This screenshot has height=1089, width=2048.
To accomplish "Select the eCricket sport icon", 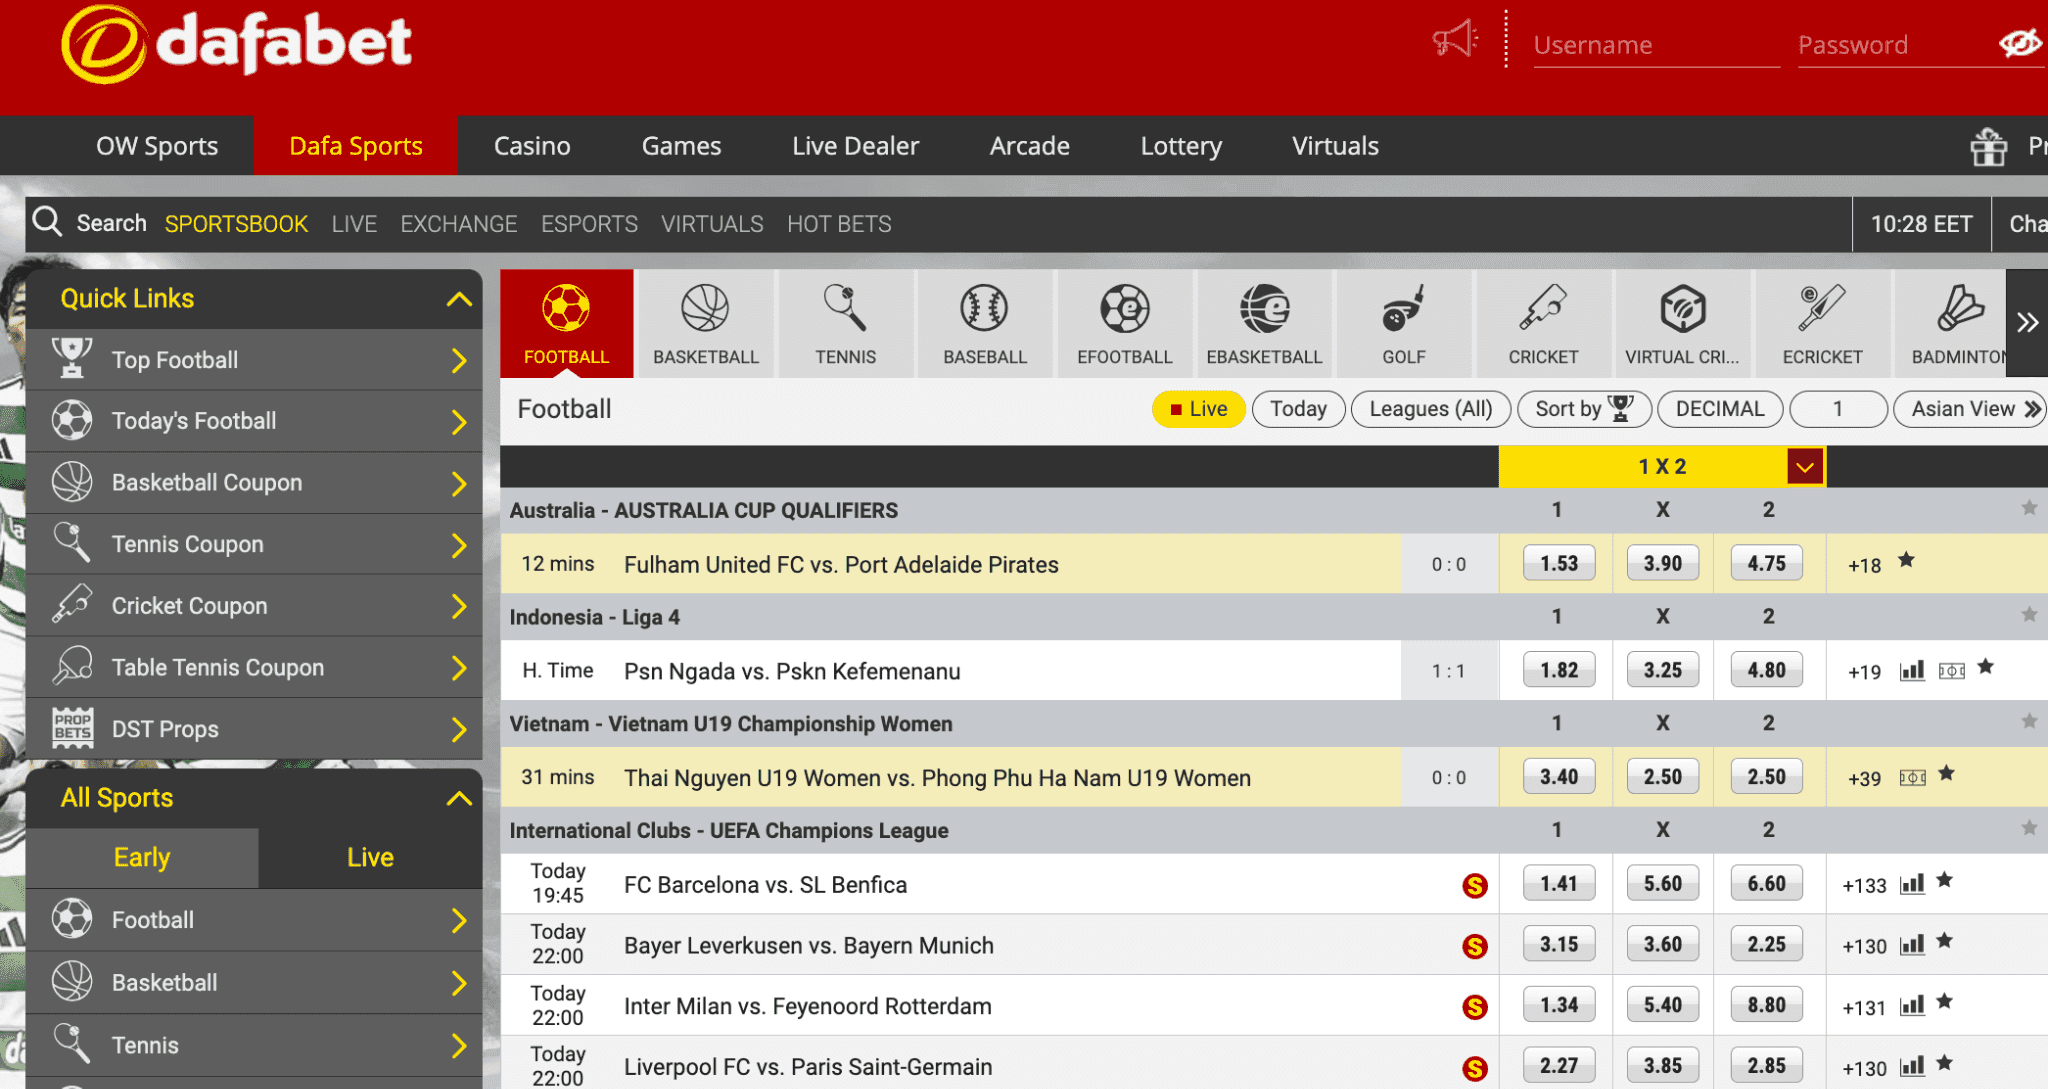I will point(1822,323).
